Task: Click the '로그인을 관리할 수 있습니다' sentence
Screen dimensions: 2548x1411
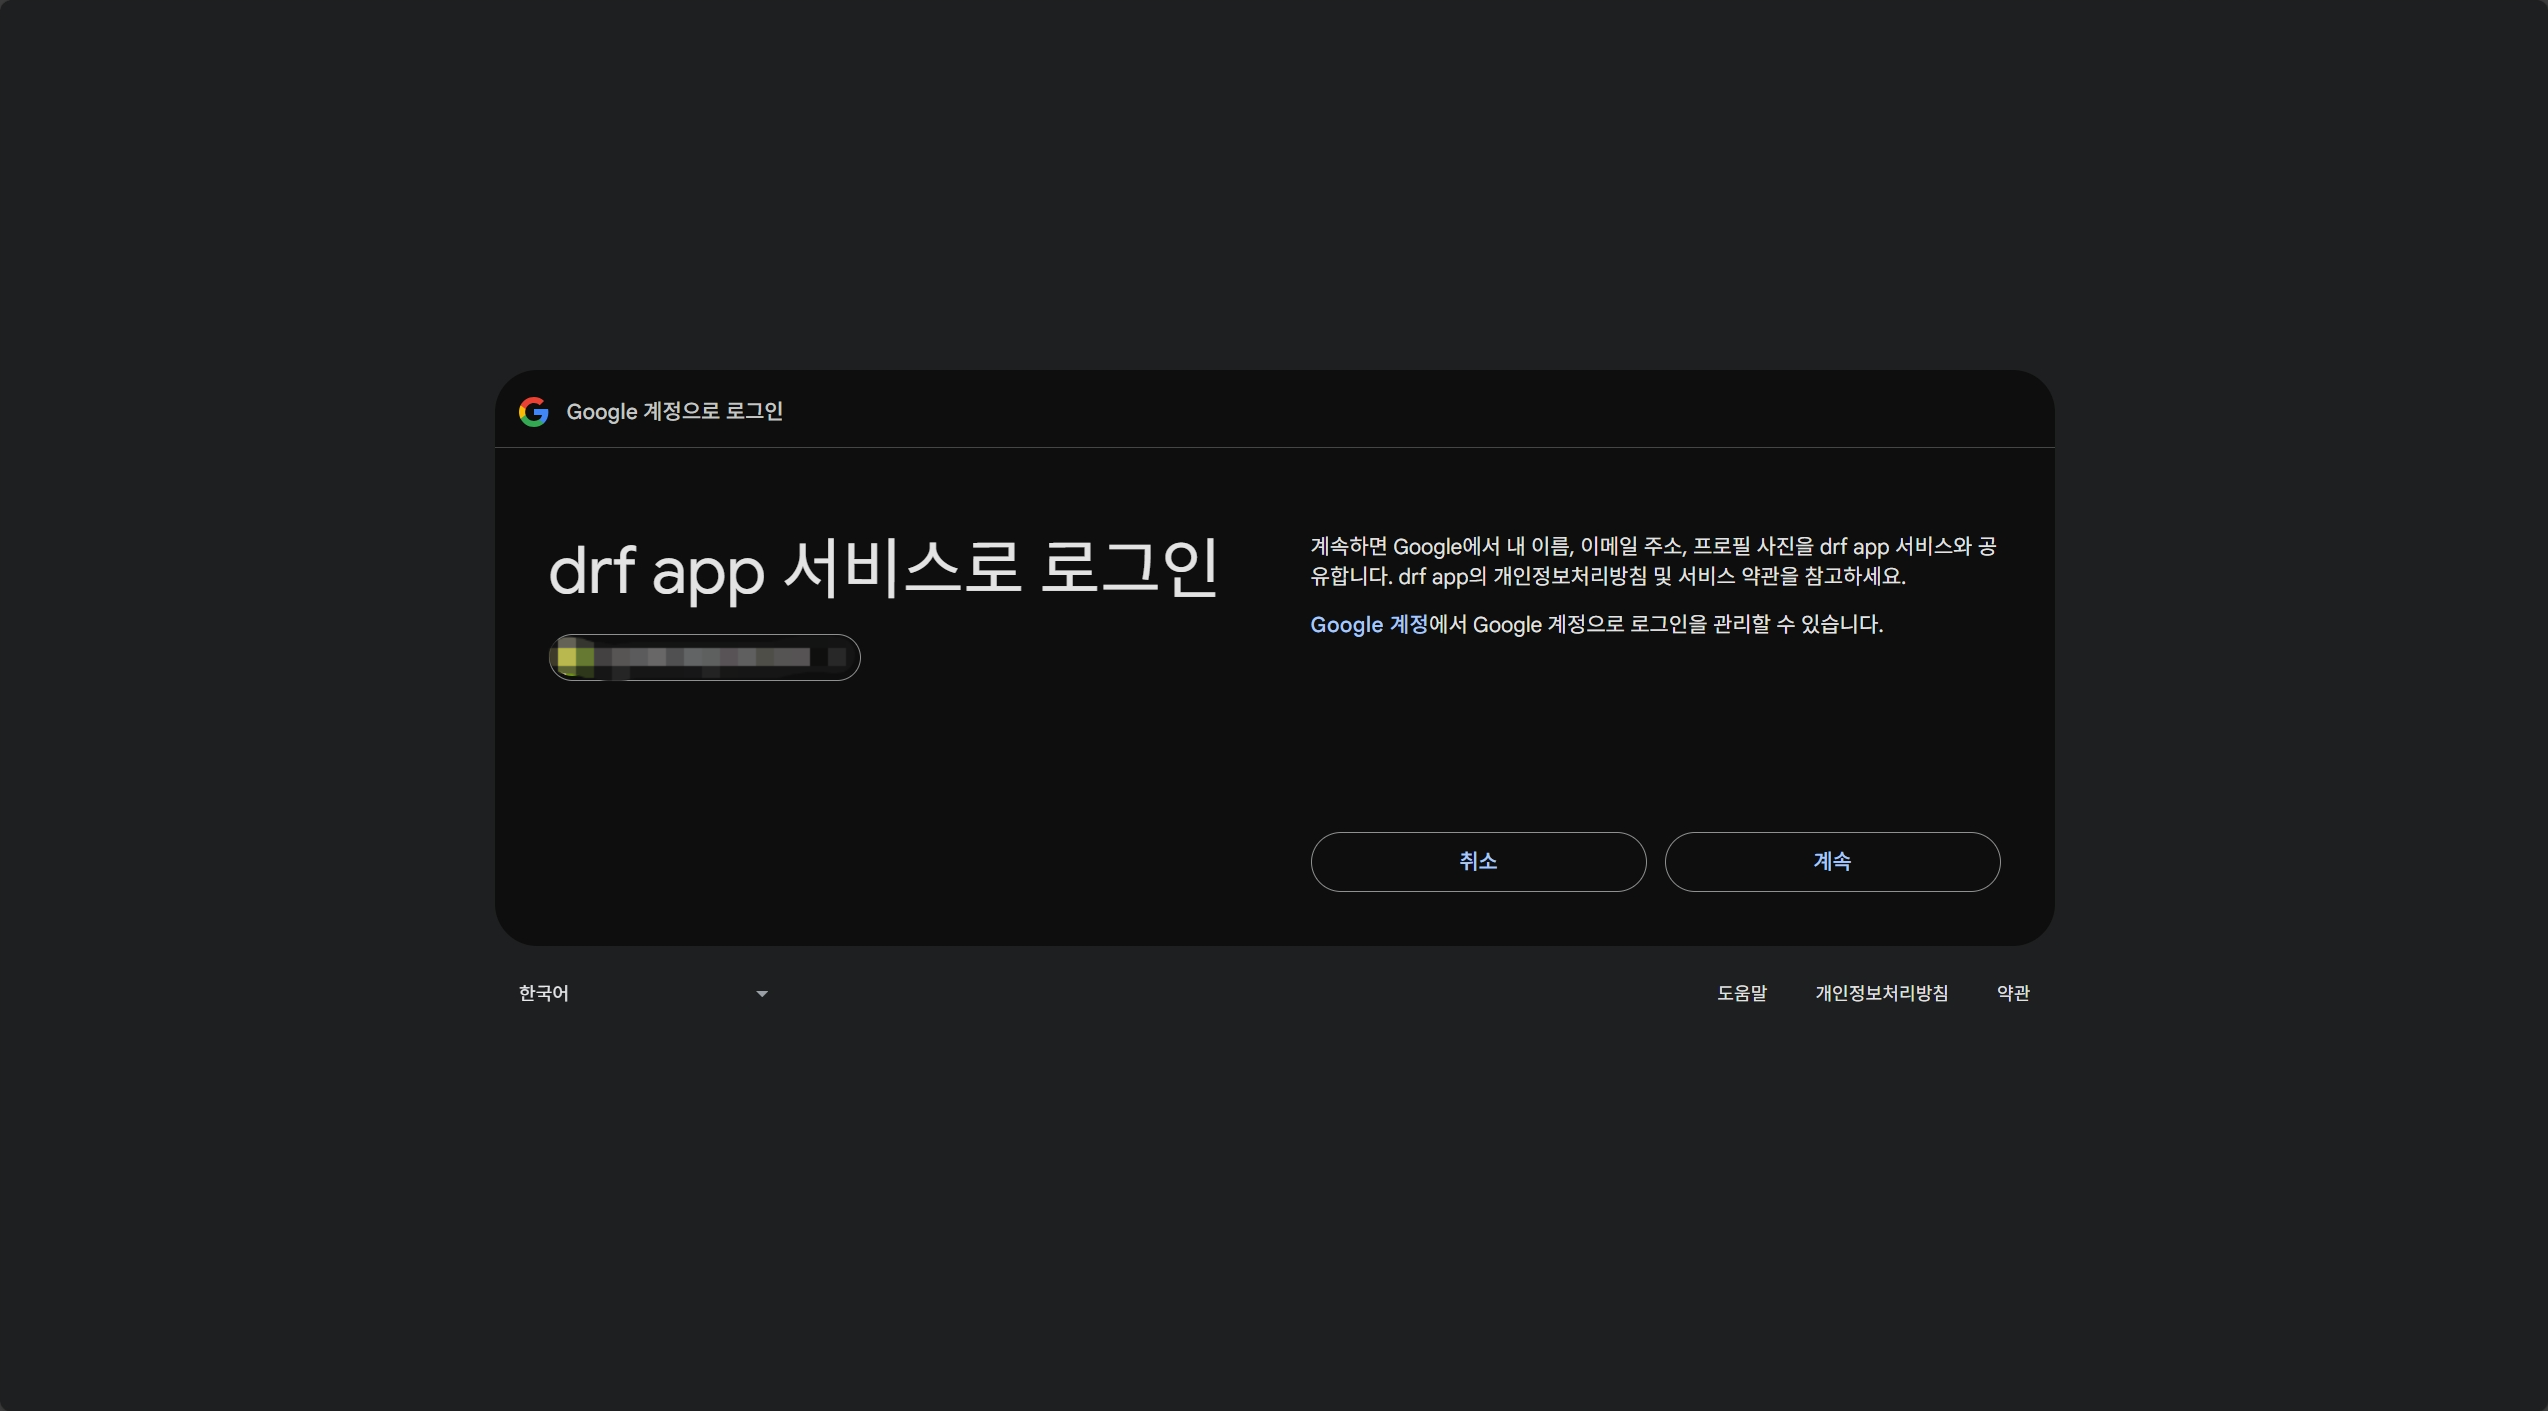Action: point(1756,625)
